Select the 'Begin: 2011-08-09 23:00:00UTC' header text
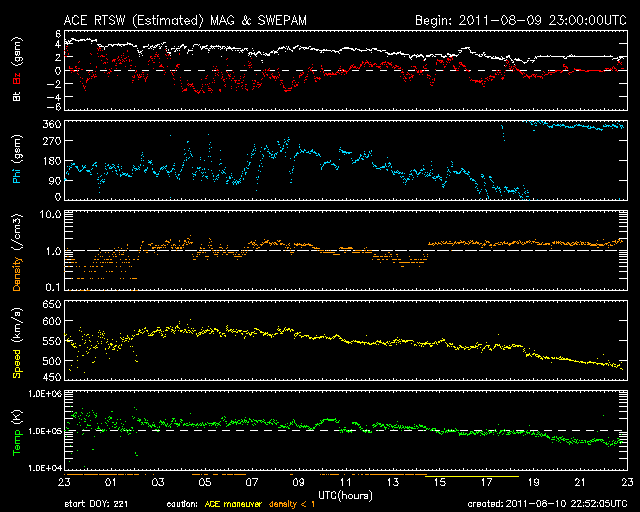Screen dimensions: 640x512 pyautogui.click(x=521, y=20)
